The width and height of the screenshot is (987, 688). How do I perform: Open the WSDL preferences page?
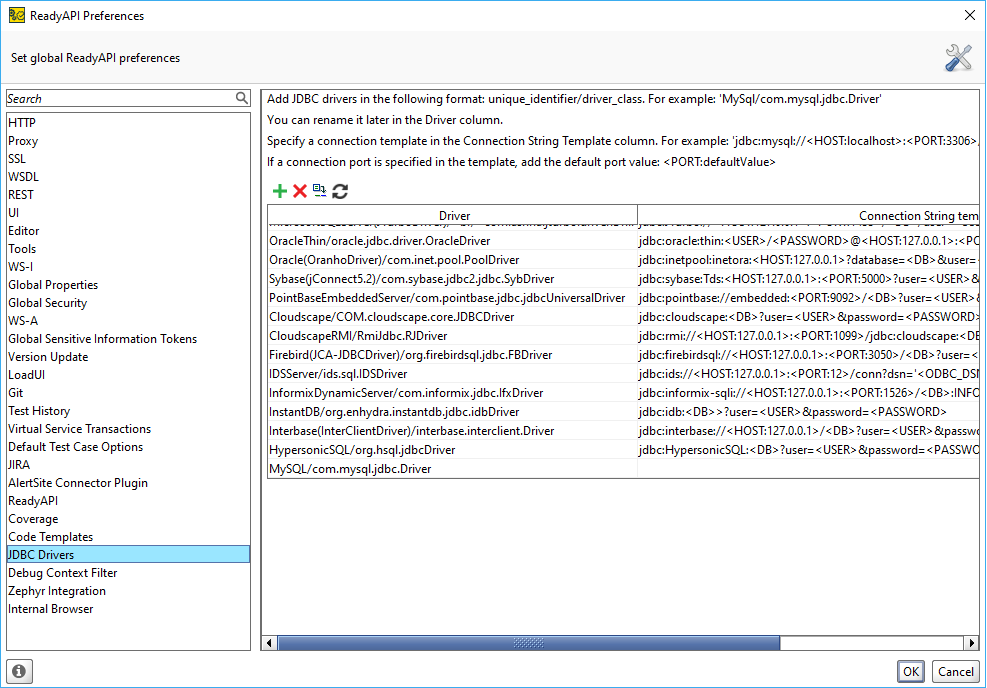coord(128,177)
